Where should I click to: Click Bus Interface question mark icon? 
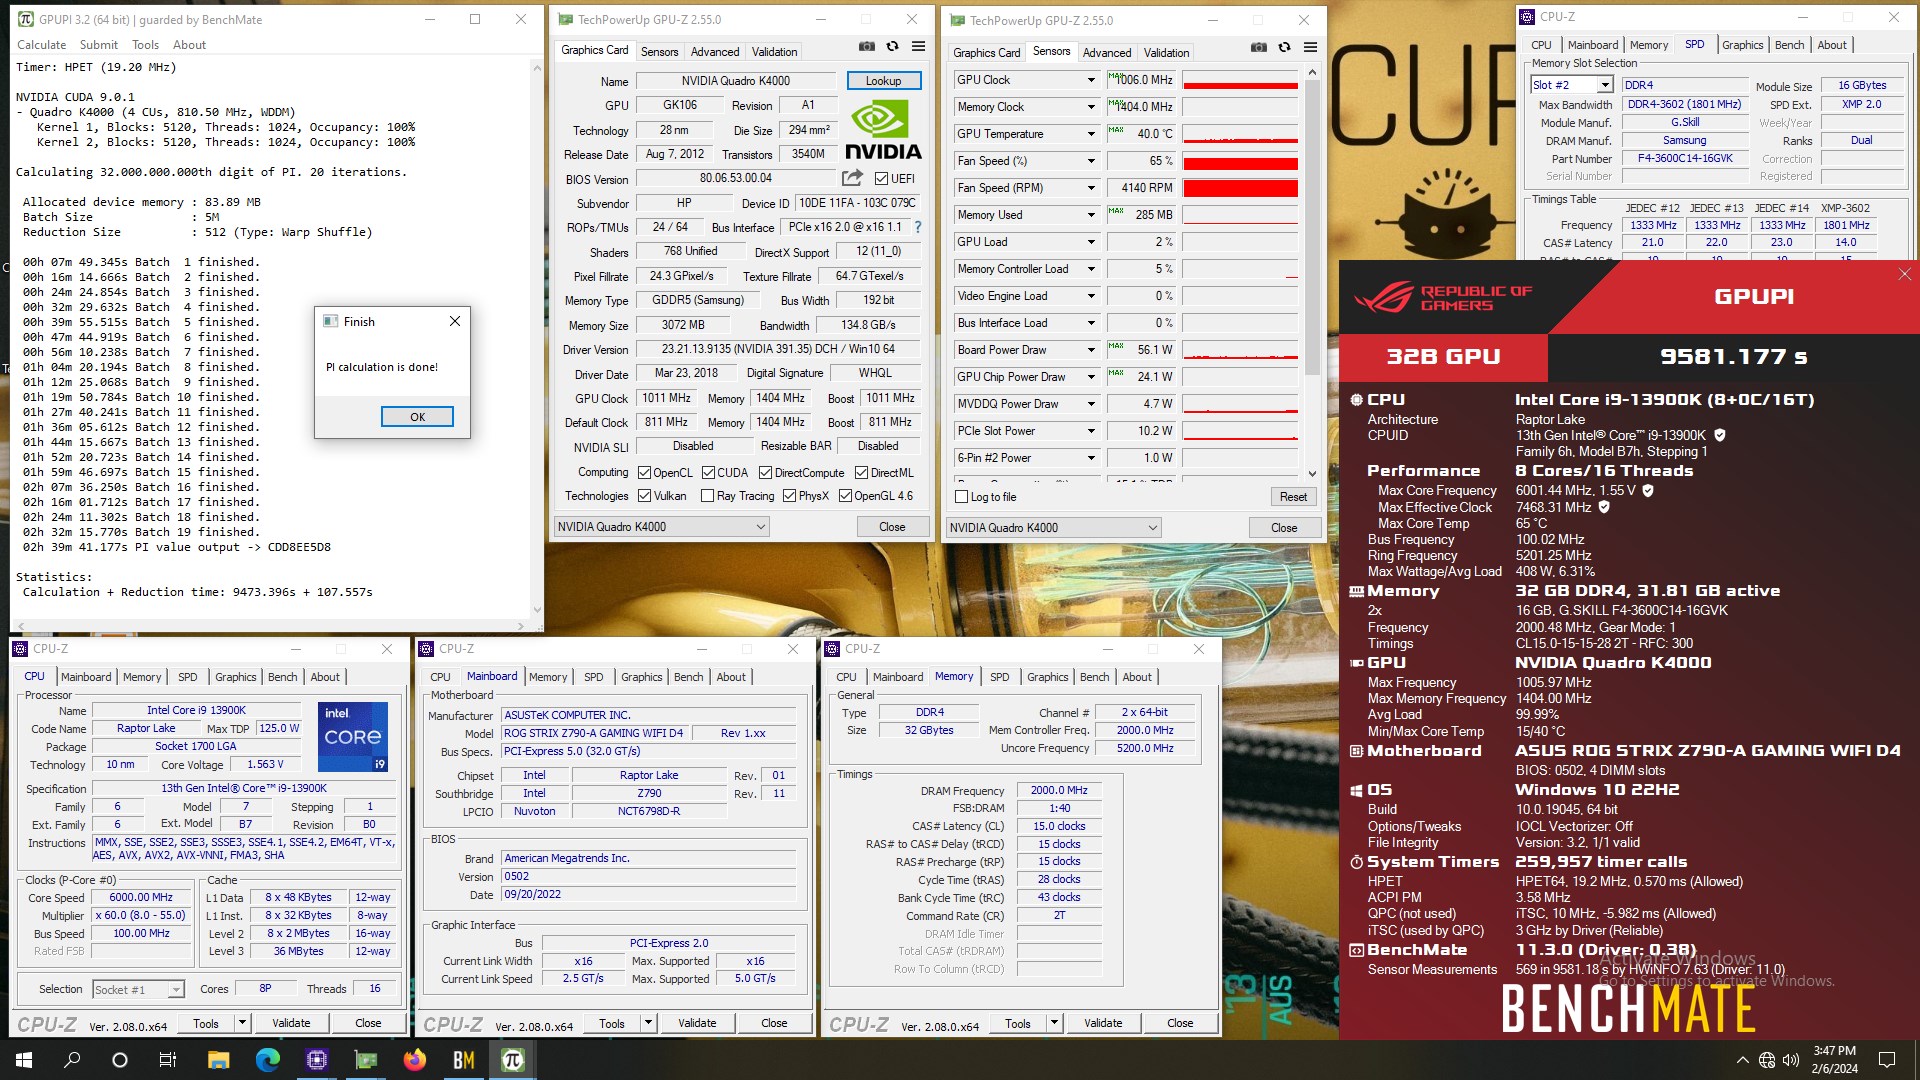pos(917,227)
